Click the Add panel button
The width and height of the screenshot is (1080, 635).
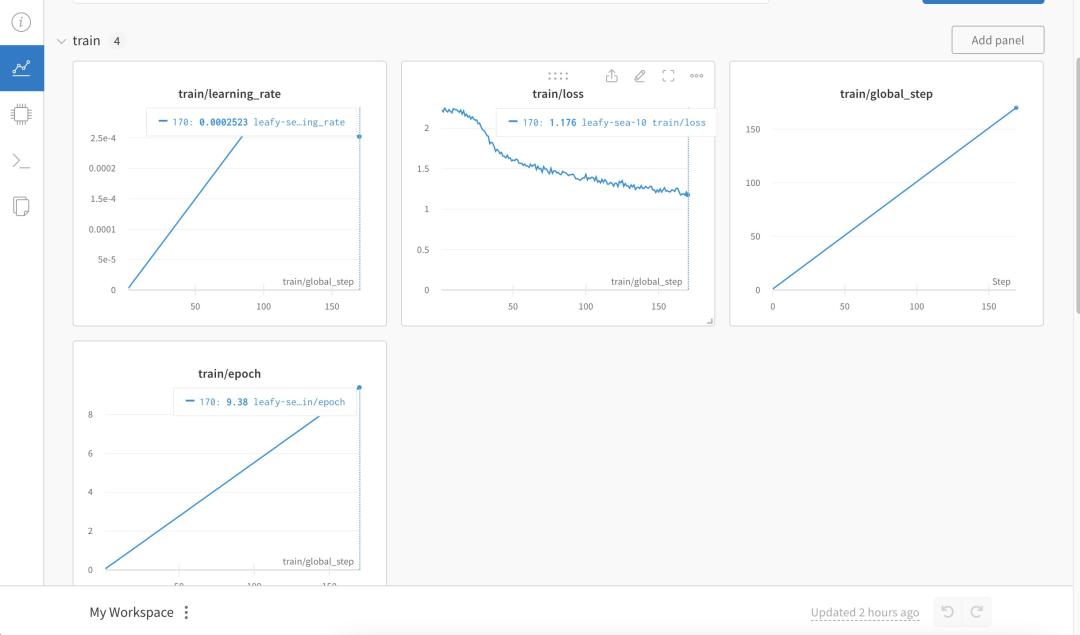tap(997, 40)
